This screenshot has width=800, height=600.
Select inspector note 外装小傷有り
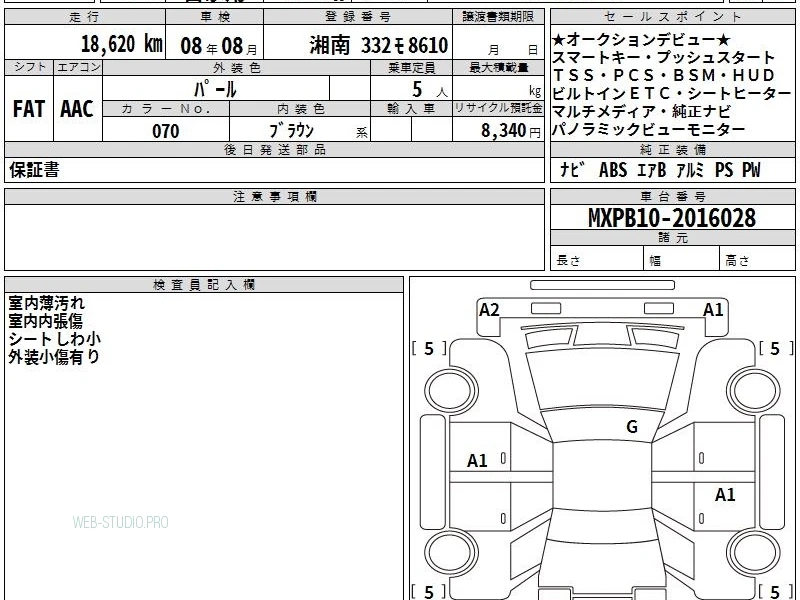[54, 357]
